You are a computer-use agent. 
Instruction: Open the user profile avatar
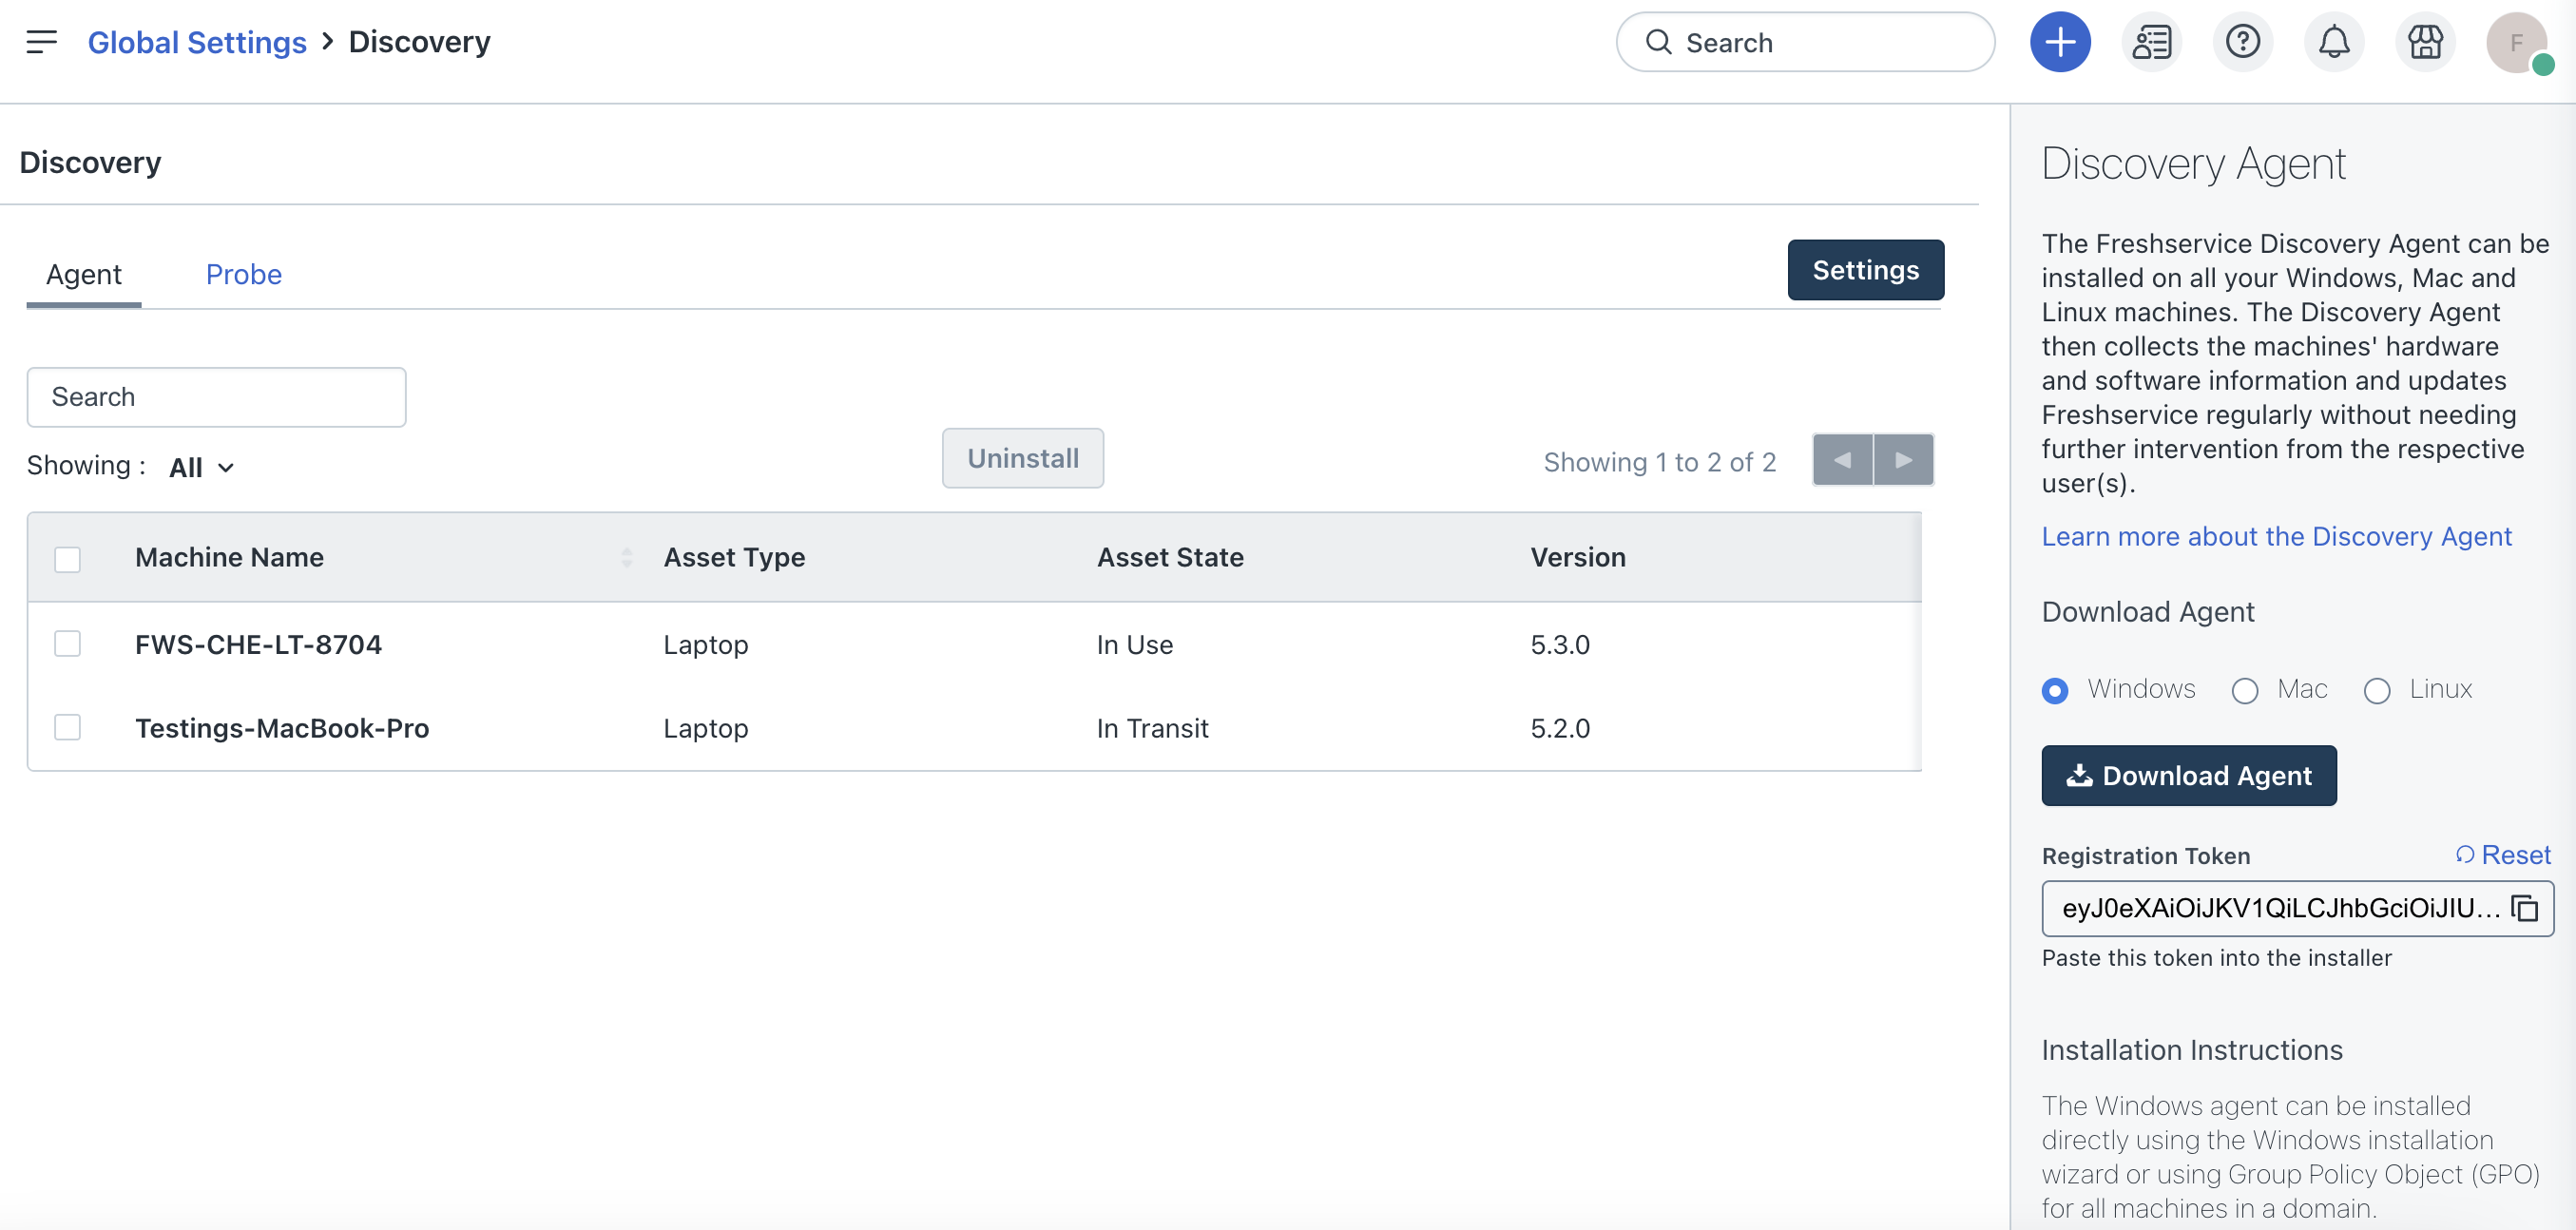pos(2516,42)
